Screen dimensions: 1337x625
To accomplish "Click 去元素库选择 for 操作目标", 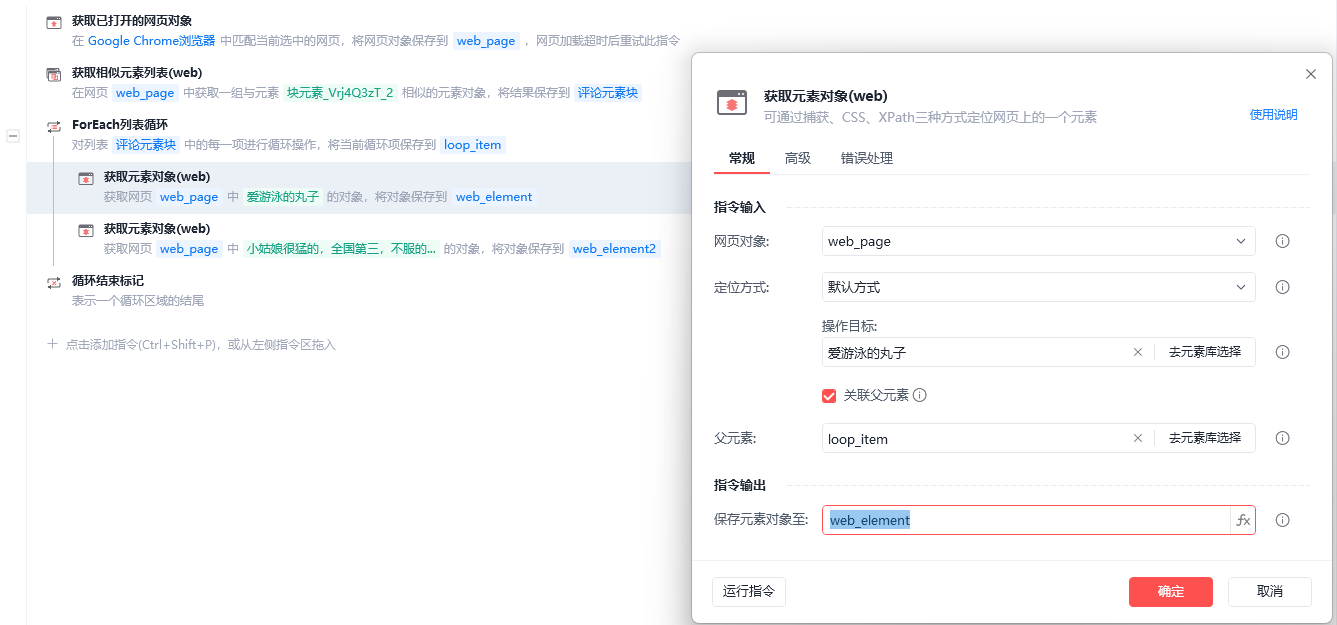I will point(1205,352).
